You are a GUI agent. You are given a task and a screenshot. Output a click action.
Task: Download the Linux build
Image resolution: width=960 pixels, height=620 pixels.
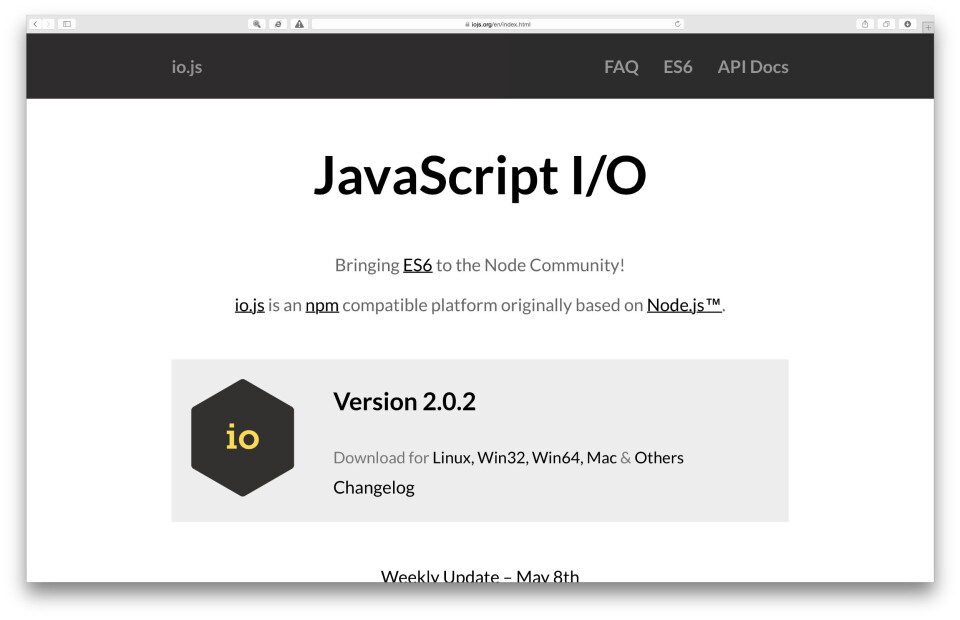452,458
